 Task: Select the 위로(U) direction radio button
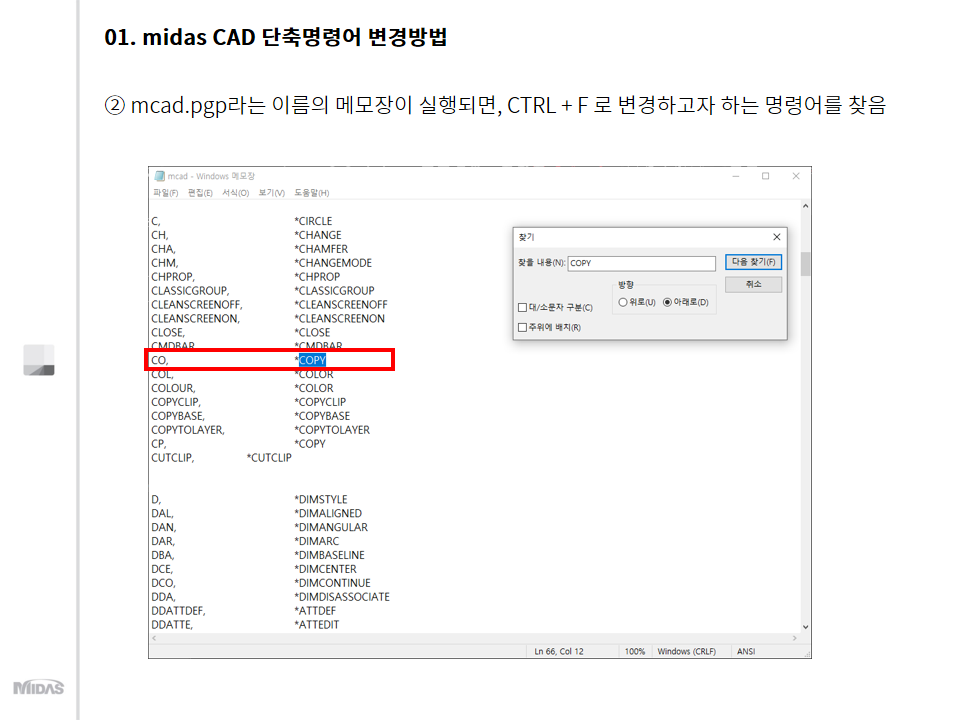click(x=623, y=302)
